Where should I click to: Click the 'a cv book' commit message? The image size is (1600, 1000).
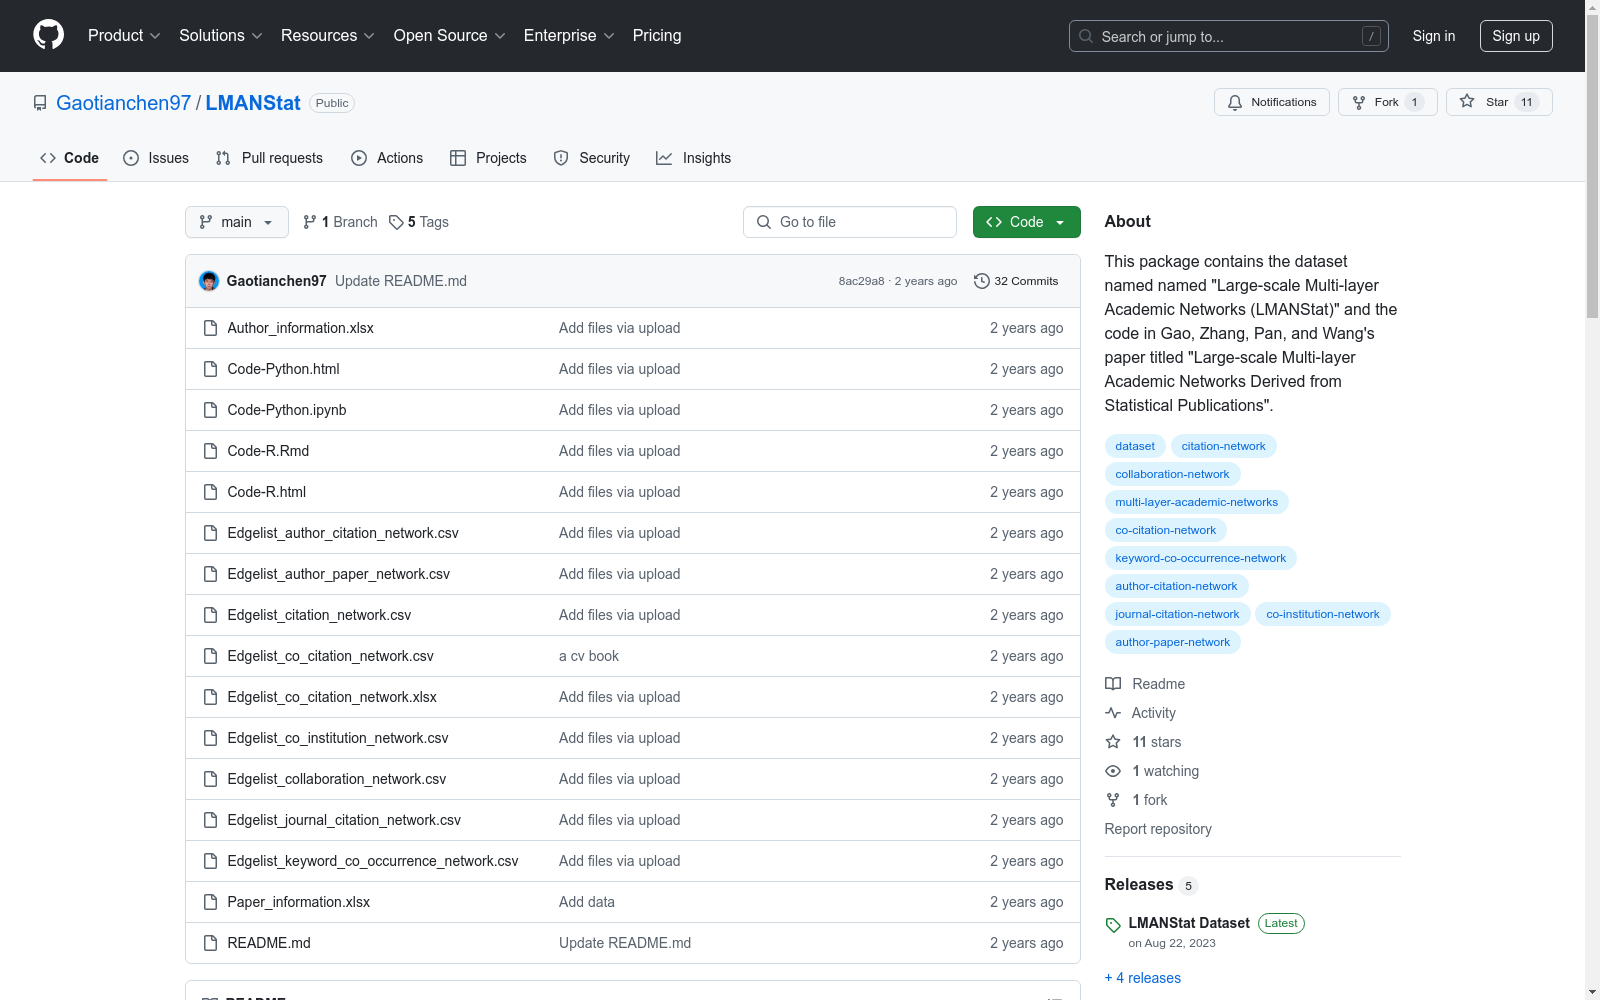589,656
